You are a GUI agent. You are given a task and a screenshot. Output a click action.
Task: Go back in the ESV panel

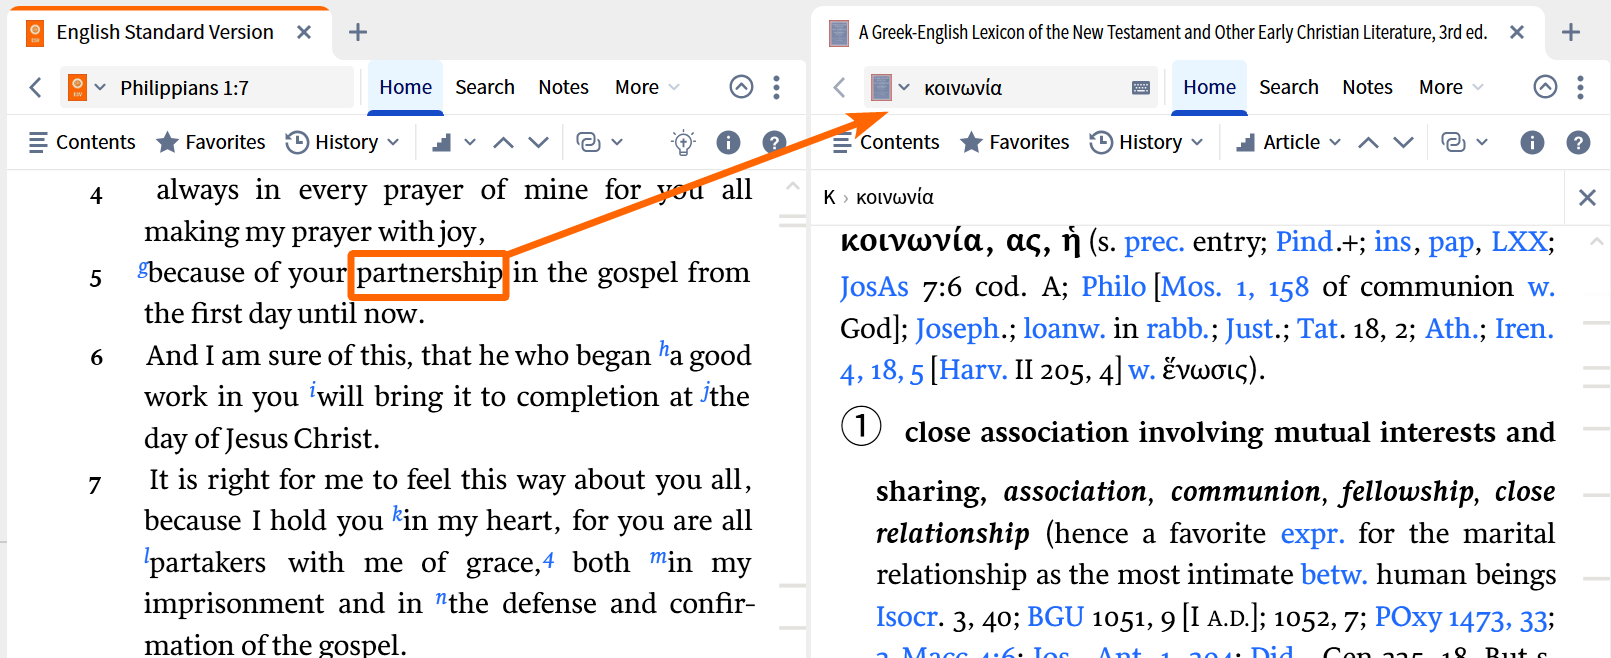tap(36, 88)
